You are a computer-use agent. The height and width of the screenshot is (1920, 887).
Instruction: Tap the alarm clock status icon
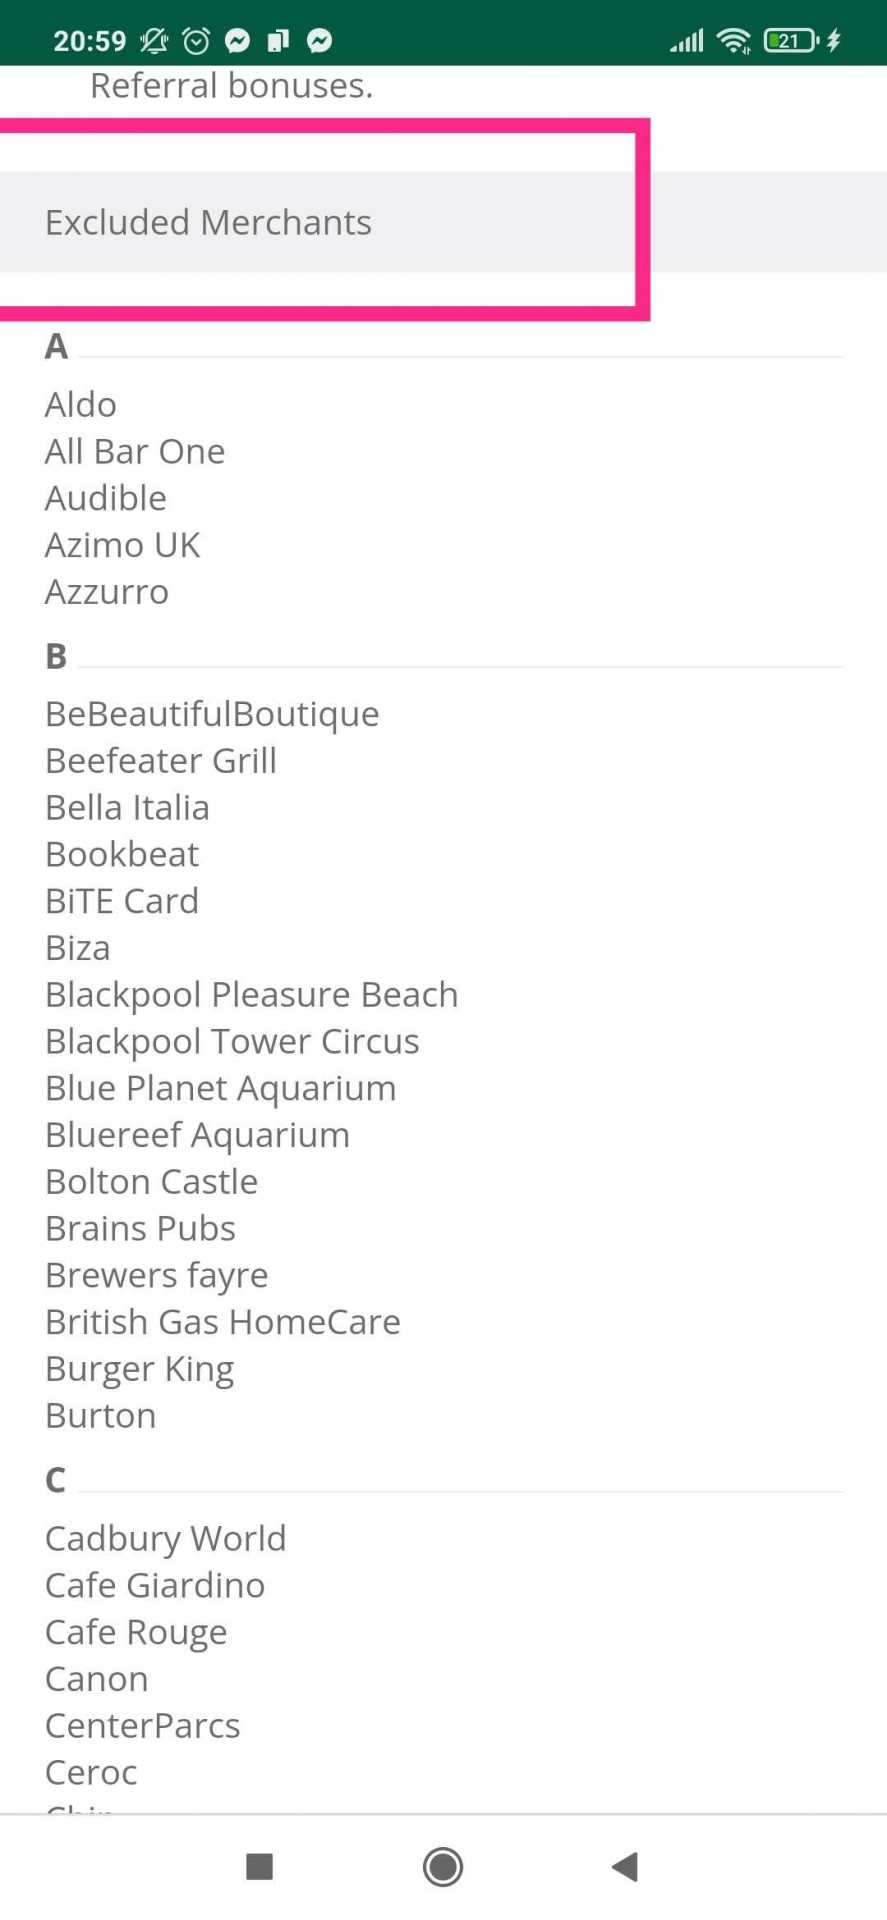(x=197, y=40)
